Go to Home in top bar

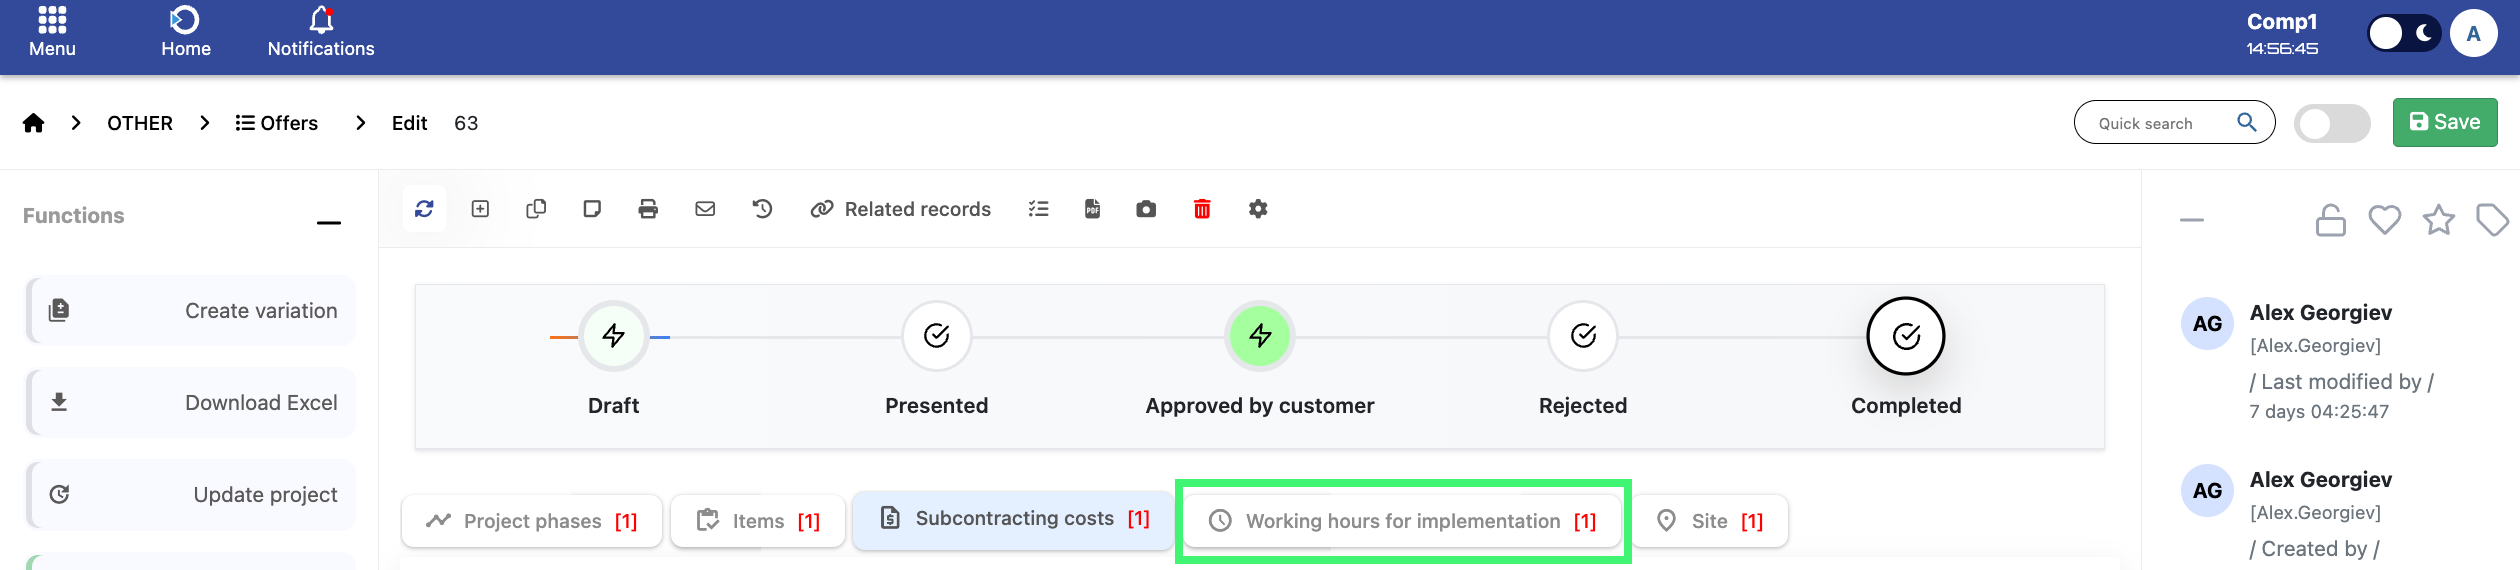(x=185, y=32)
